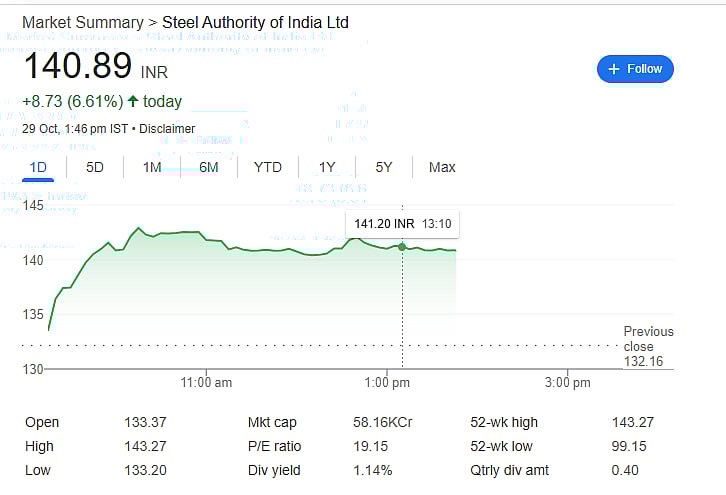Image resolution: width=726 pixels, height=495 pixels.
Task: Click the 11:00 am axis label
Action: (207, 382)
